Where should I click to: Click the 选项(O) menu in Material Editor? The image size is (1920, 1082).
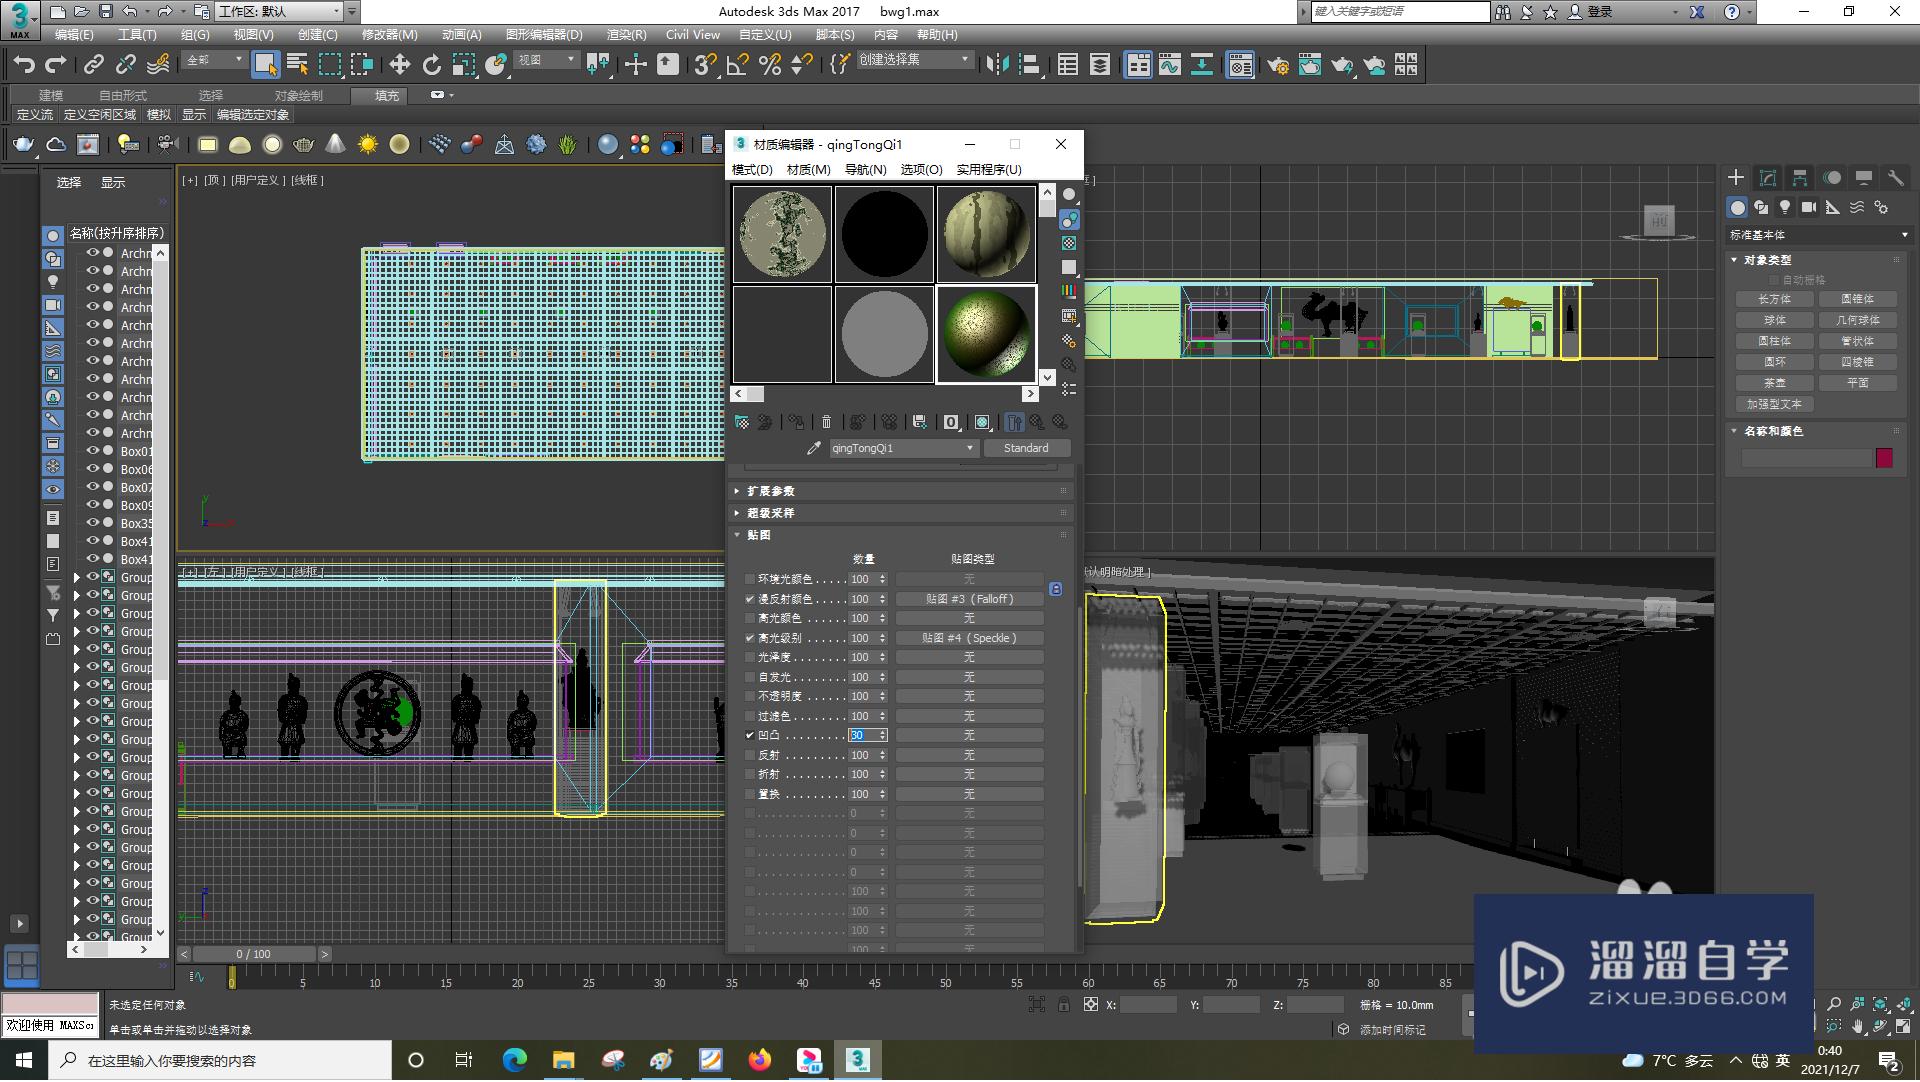[x=920, y=169]
